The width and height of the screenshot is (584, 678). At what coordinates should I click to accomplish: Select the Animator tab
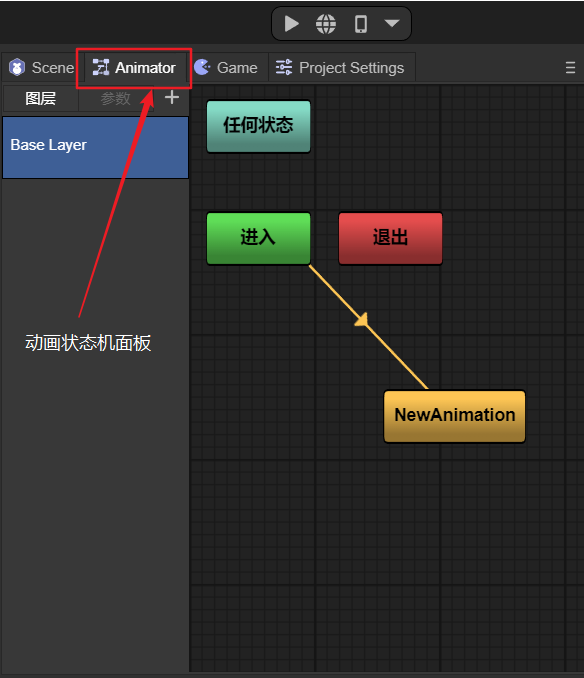[134, 68]
